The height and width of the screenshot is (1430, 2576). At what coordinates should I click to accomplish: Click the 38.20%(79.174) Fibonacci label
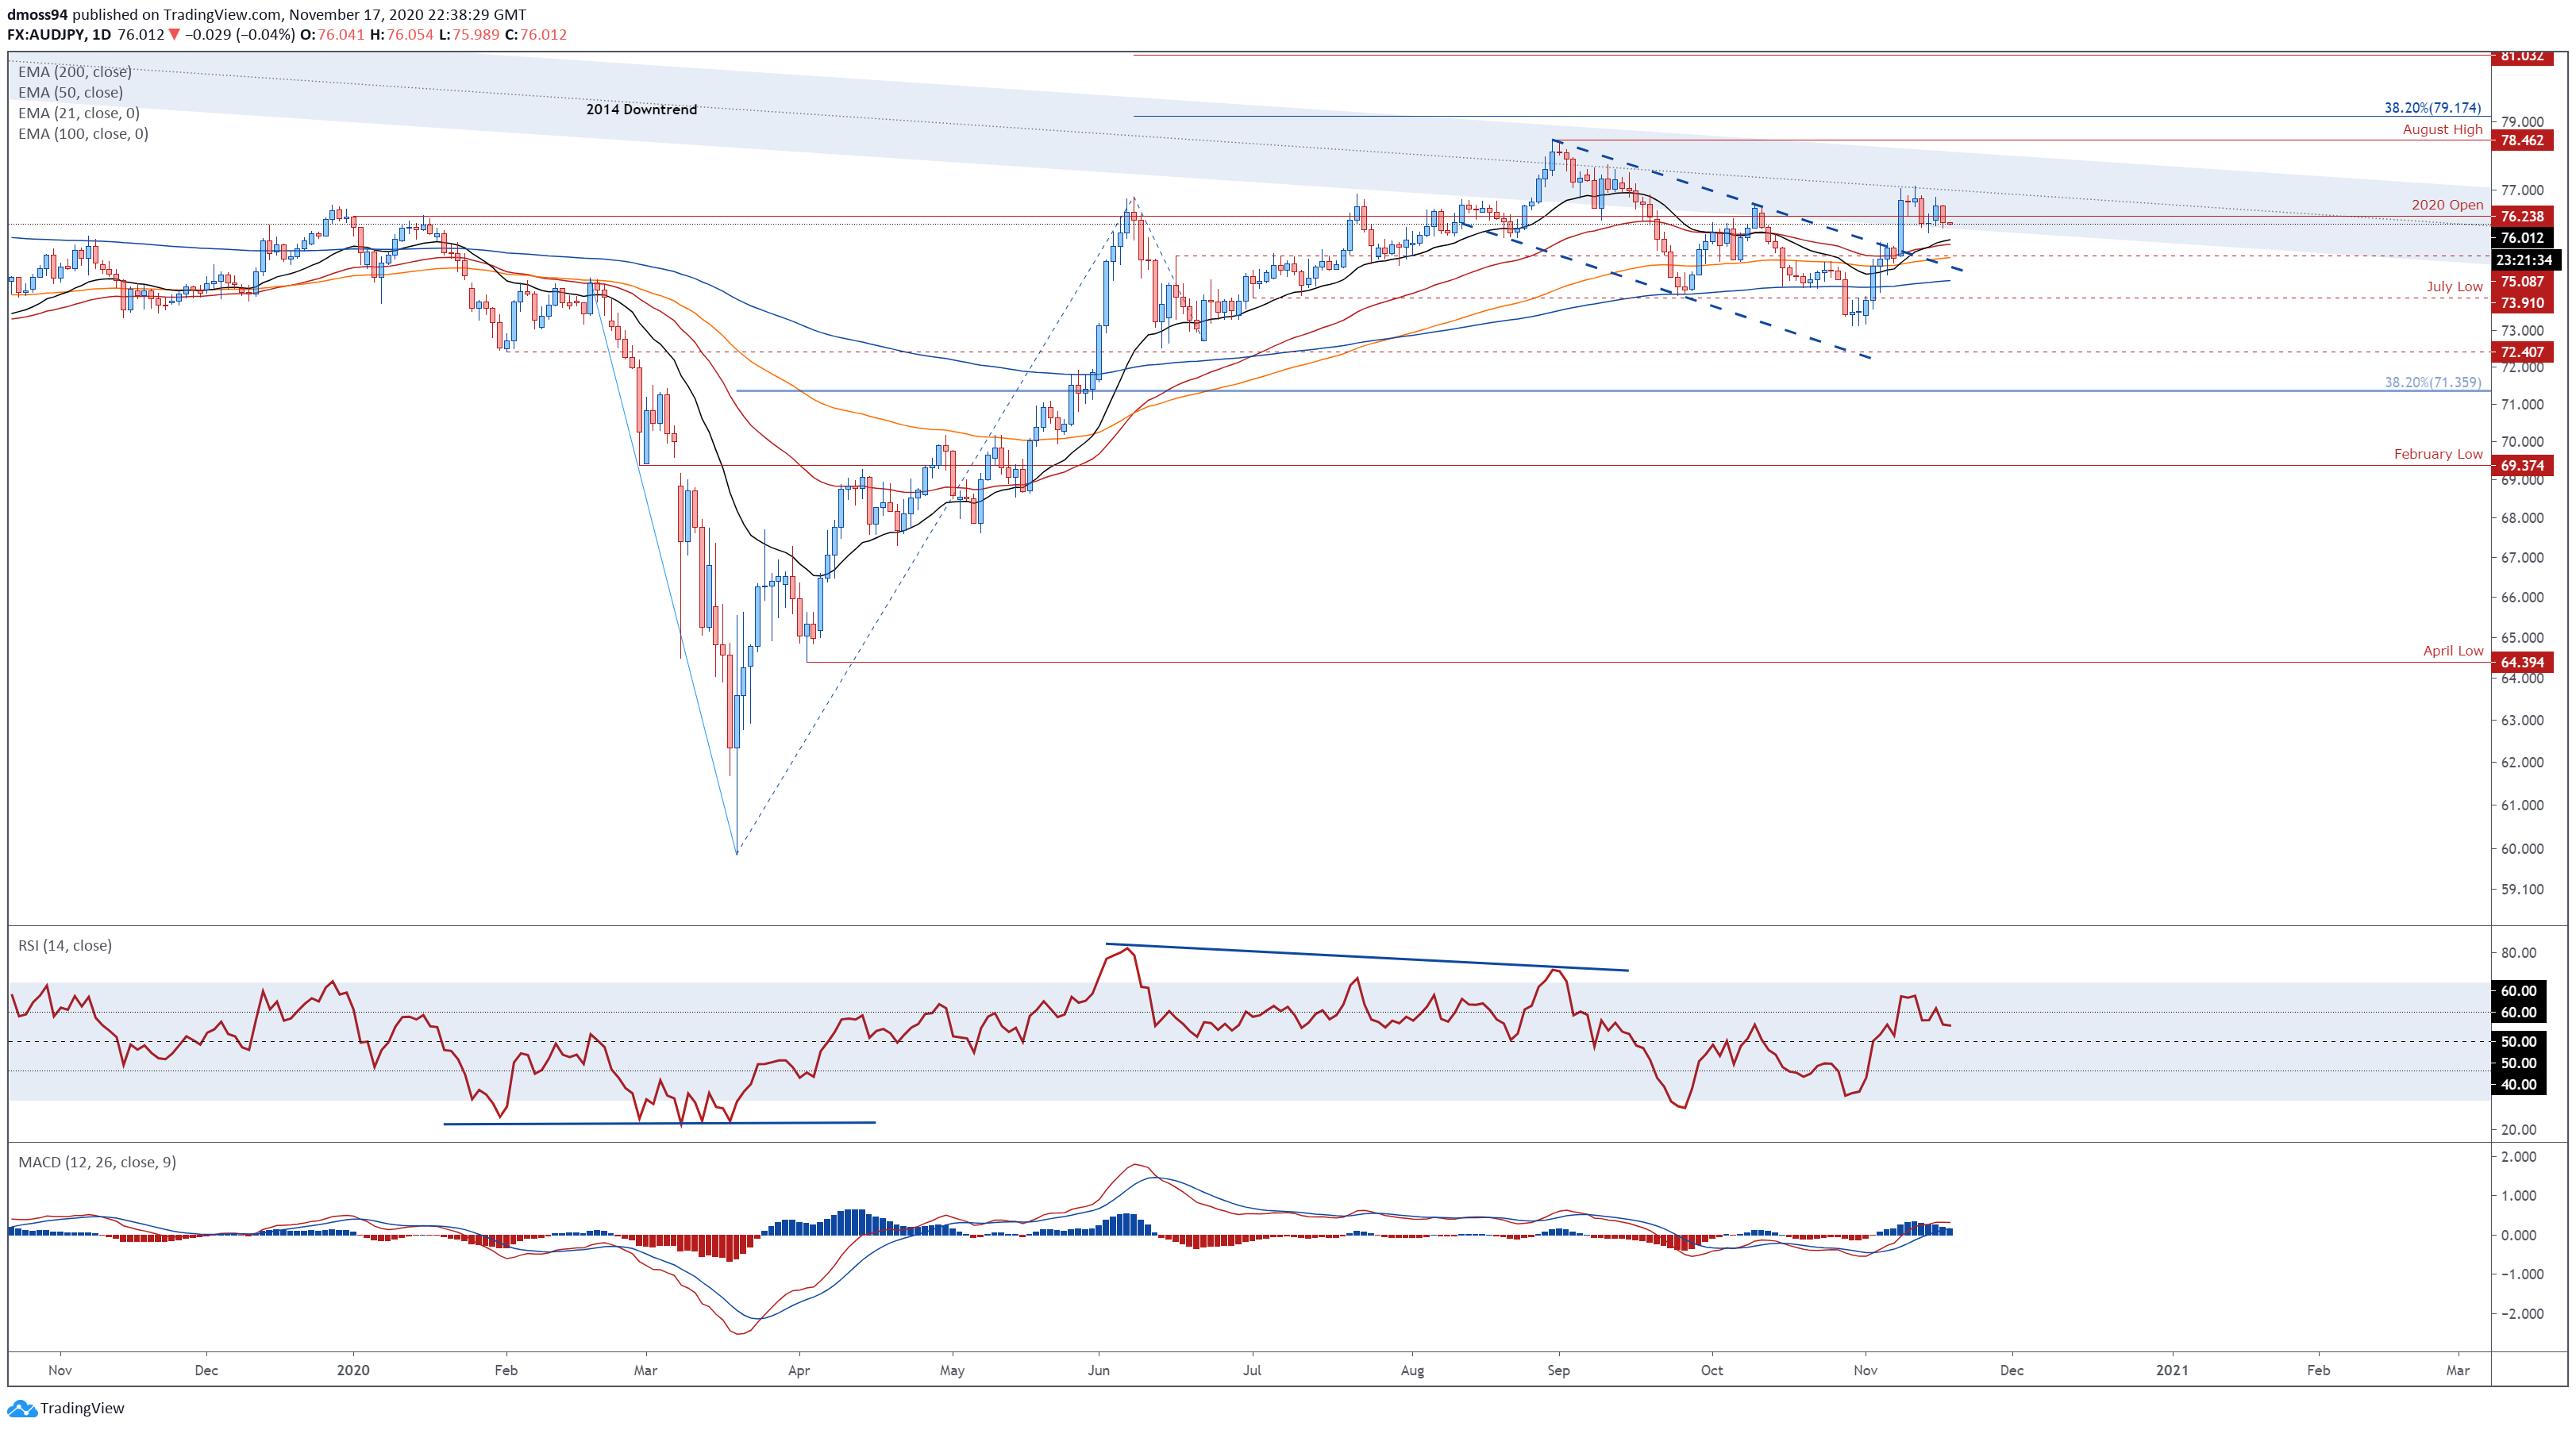click(x=2432, y=107)
